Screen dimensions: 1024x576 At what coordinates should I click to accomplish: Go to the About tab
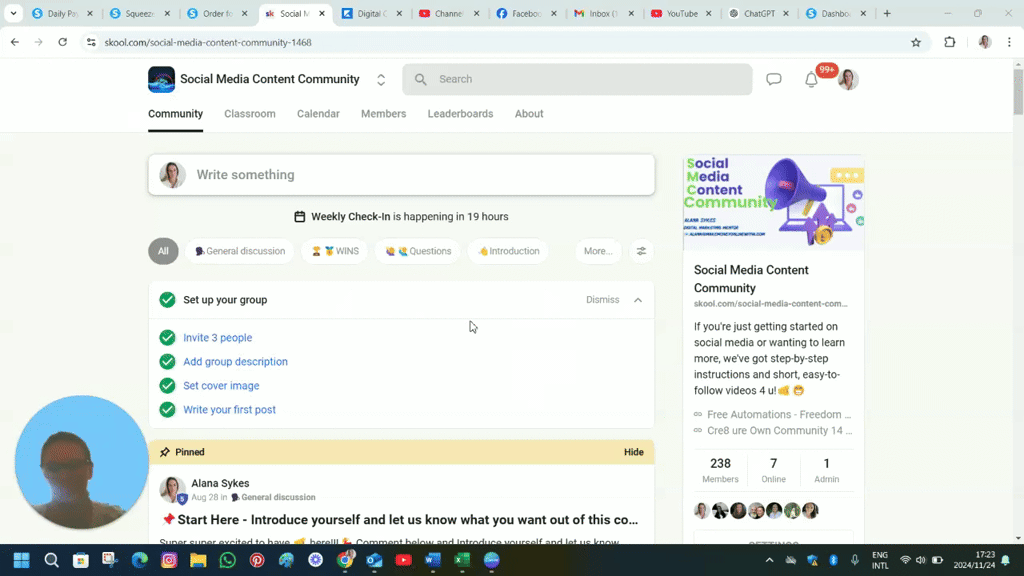pyautogui.click(x=529, y=114)
